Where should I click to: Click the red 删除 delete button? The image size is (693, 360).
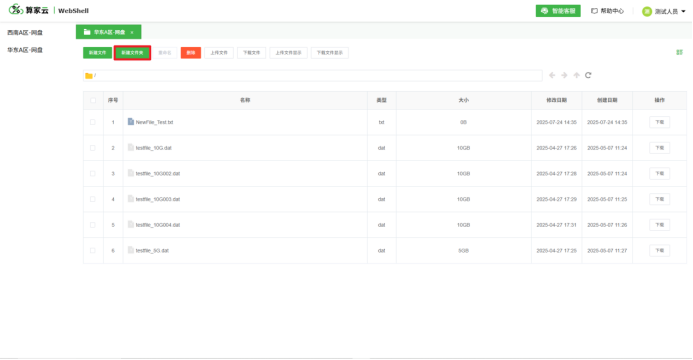click(x=190, y=53)
